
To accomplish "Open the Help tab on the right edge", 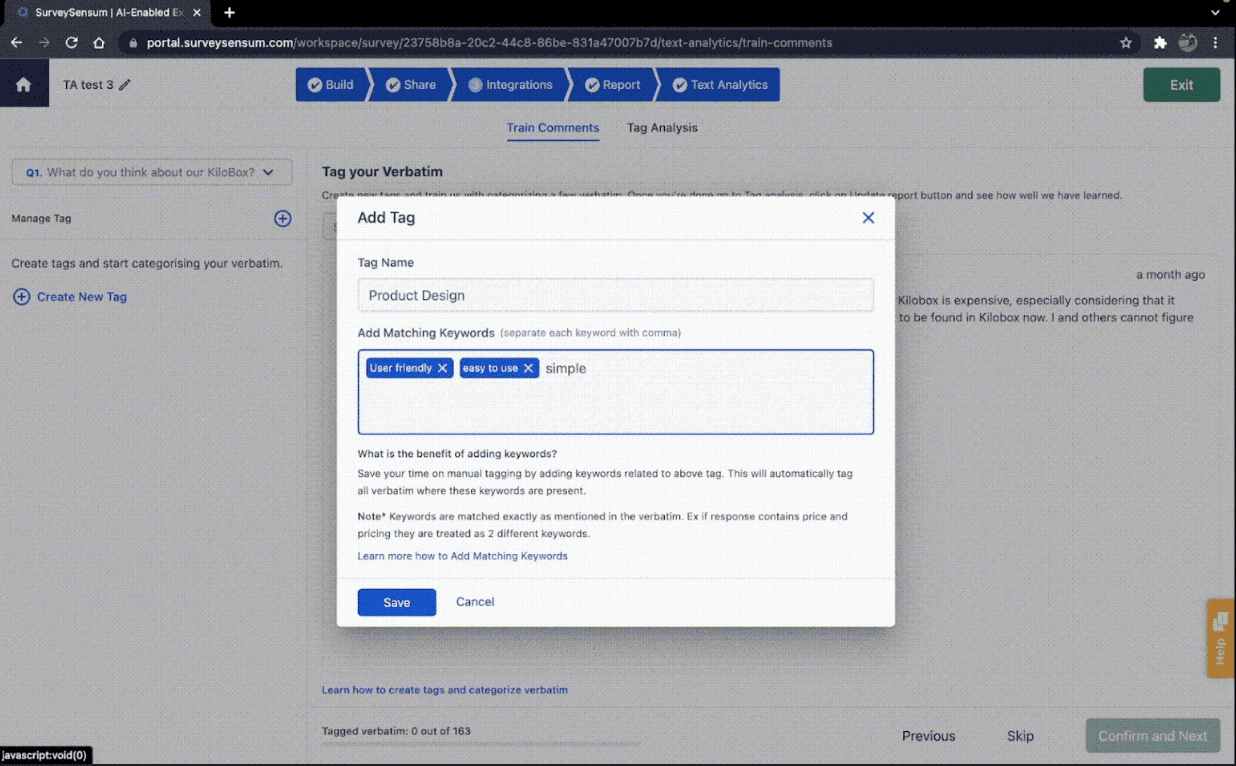I will (1219, 638).
